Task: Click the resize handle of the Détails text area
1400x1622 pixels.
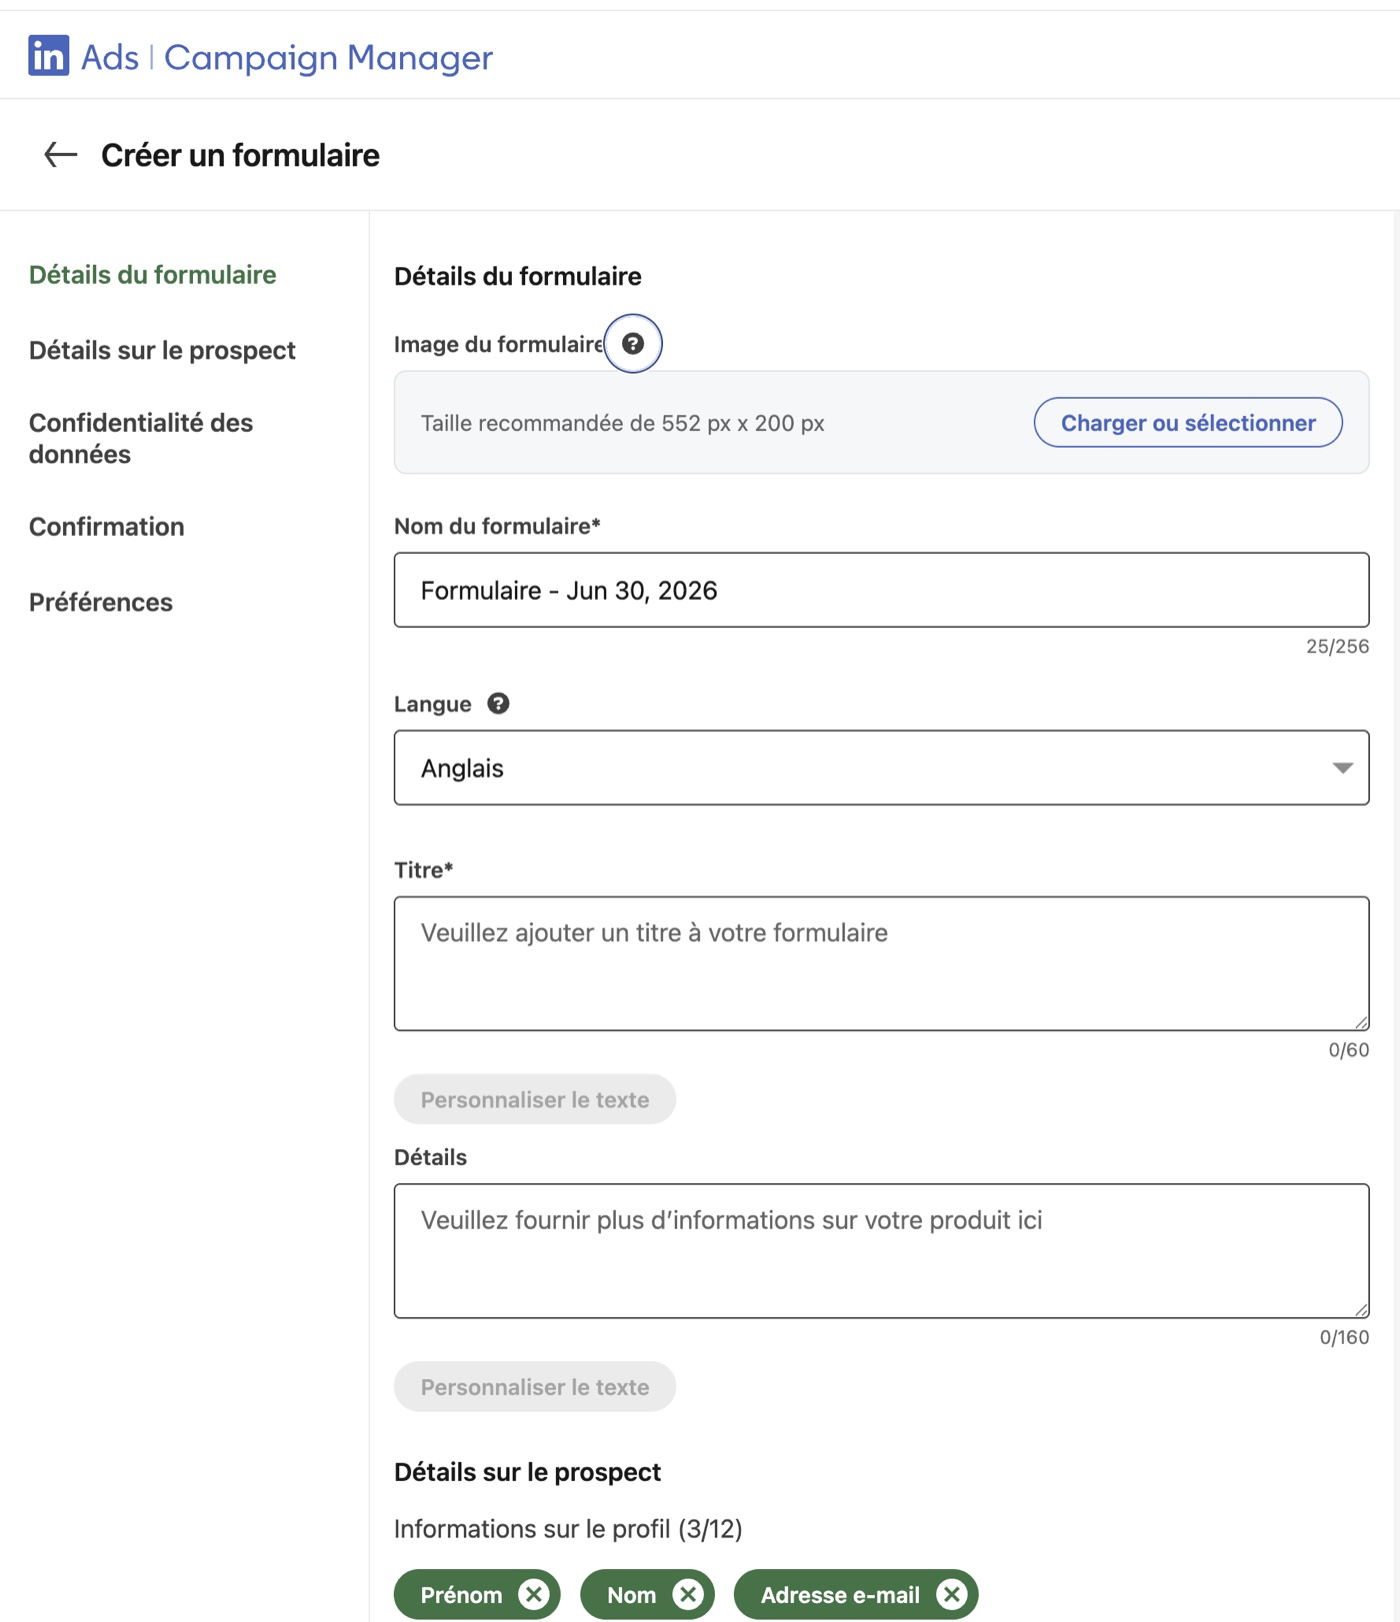Action: pos(1361,1309)
